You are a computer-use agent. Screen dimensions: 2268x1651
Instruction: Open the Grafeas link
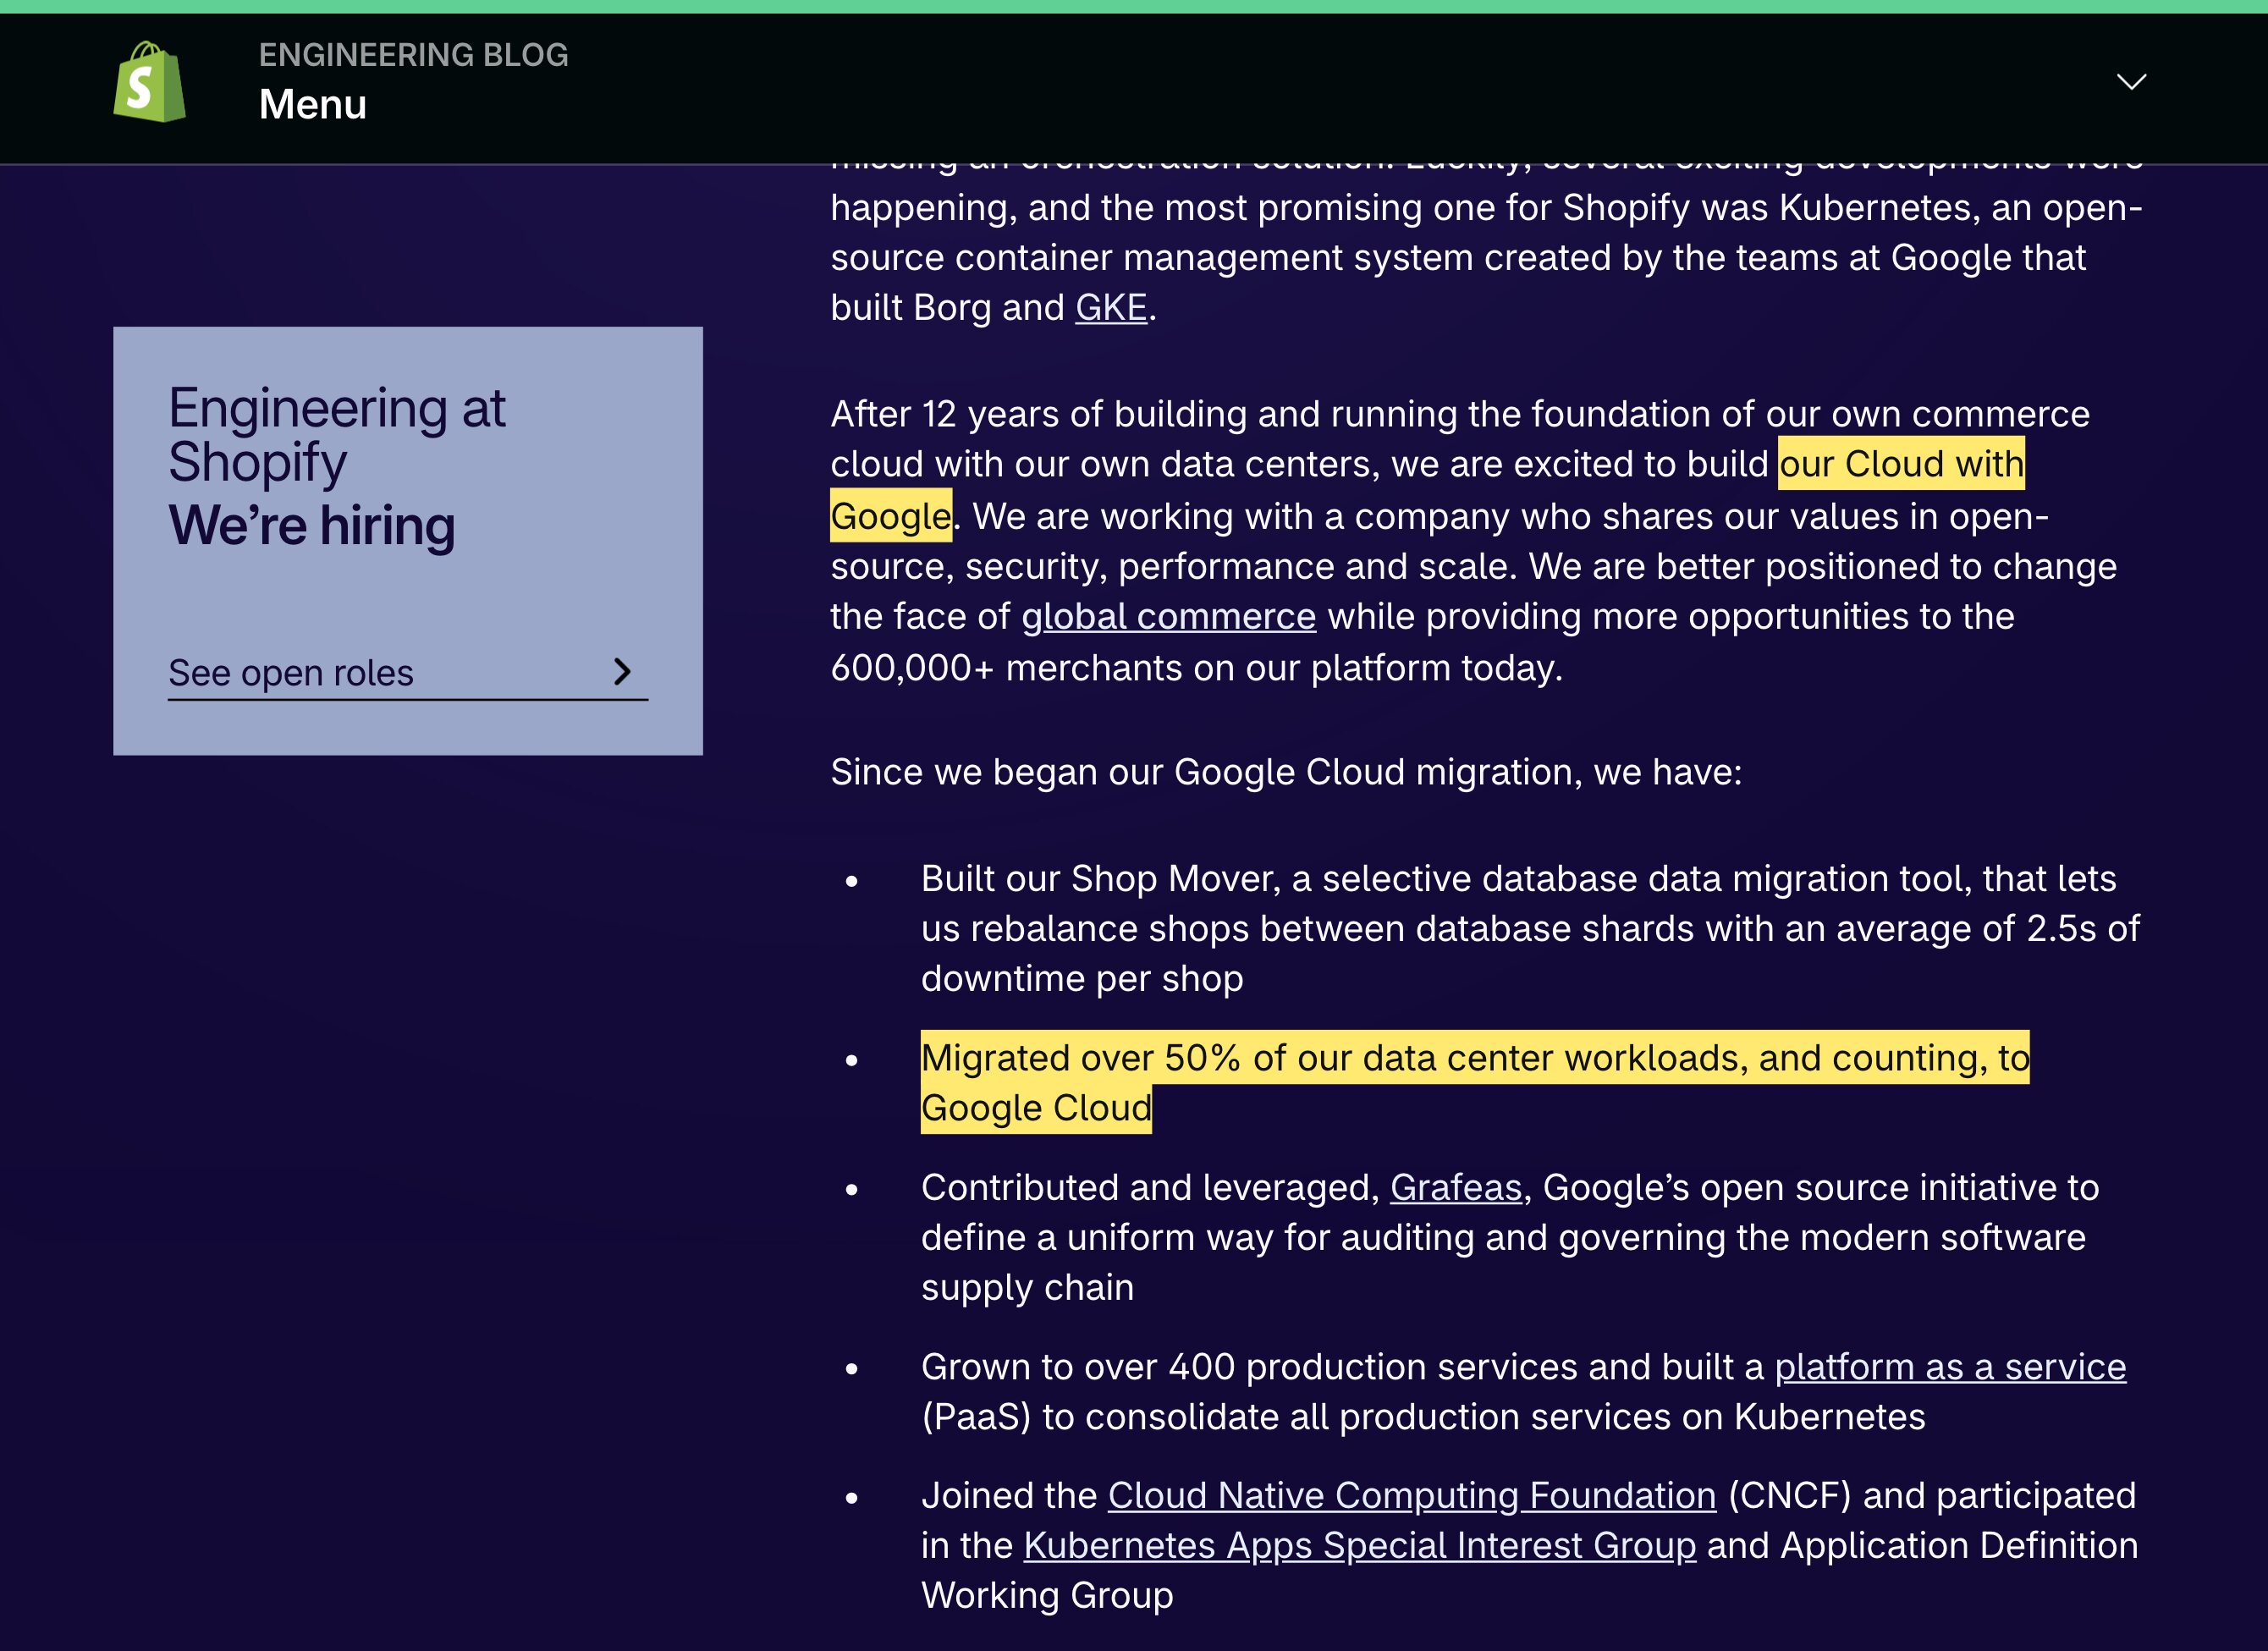[1455, 1187]
